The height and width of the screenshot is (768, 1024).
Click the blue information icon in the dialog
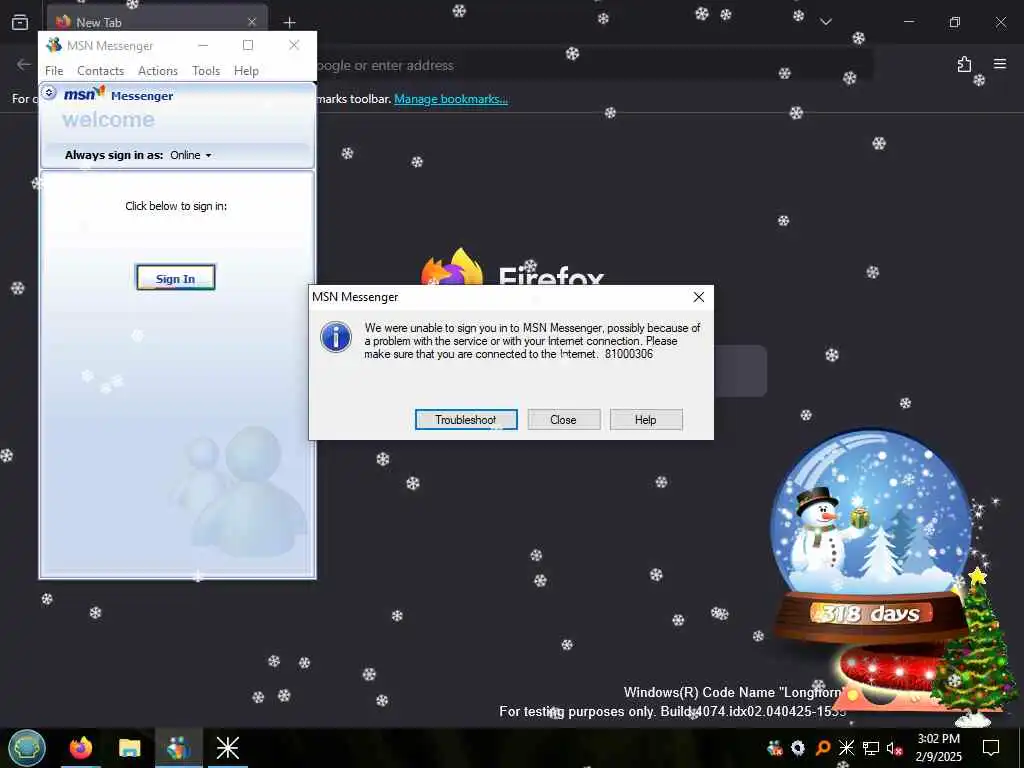tap(336, 338)
